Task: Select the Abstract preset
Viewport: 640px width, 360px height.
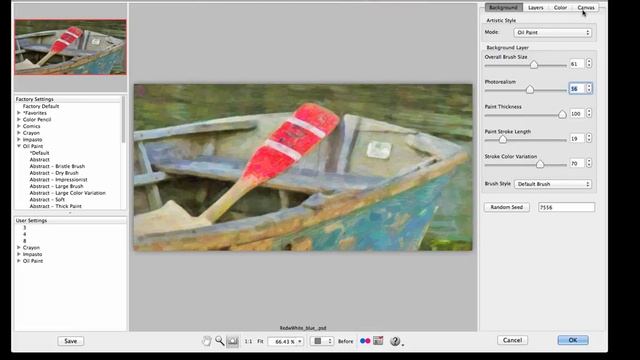Action: coord(40,160)
